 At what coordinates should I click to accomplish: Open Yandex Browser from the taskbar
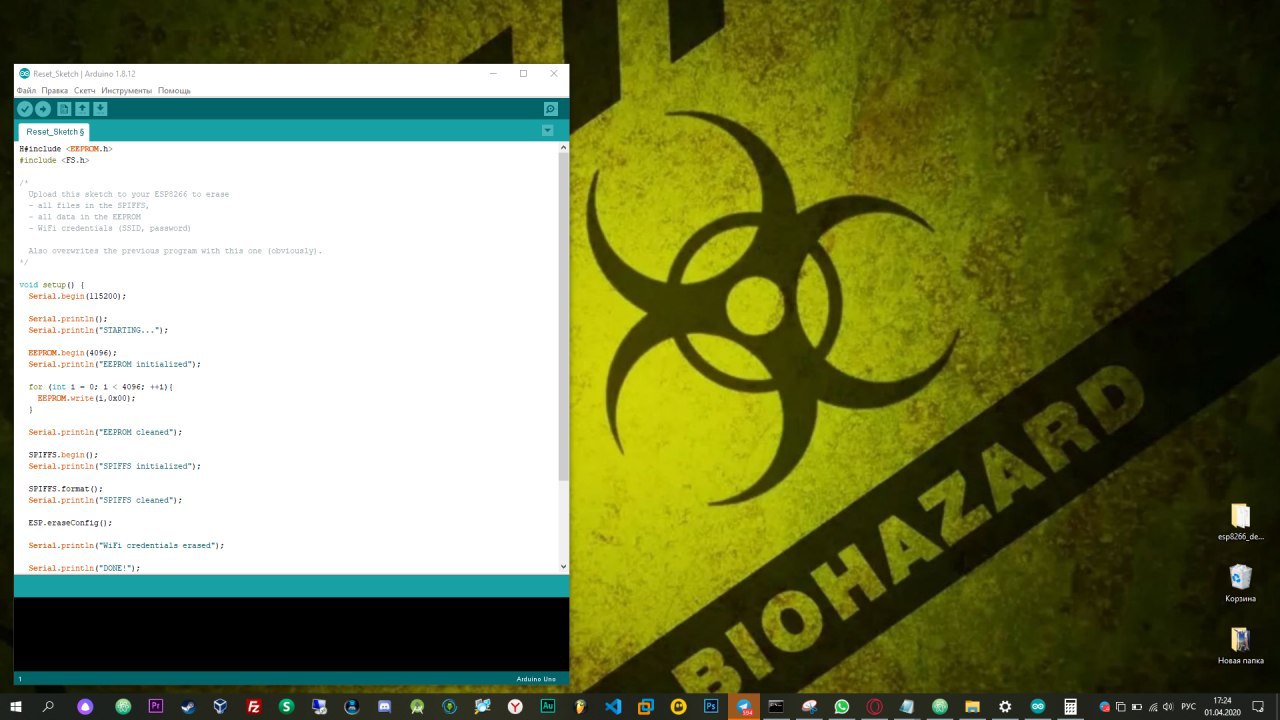[x=515, y=706]
